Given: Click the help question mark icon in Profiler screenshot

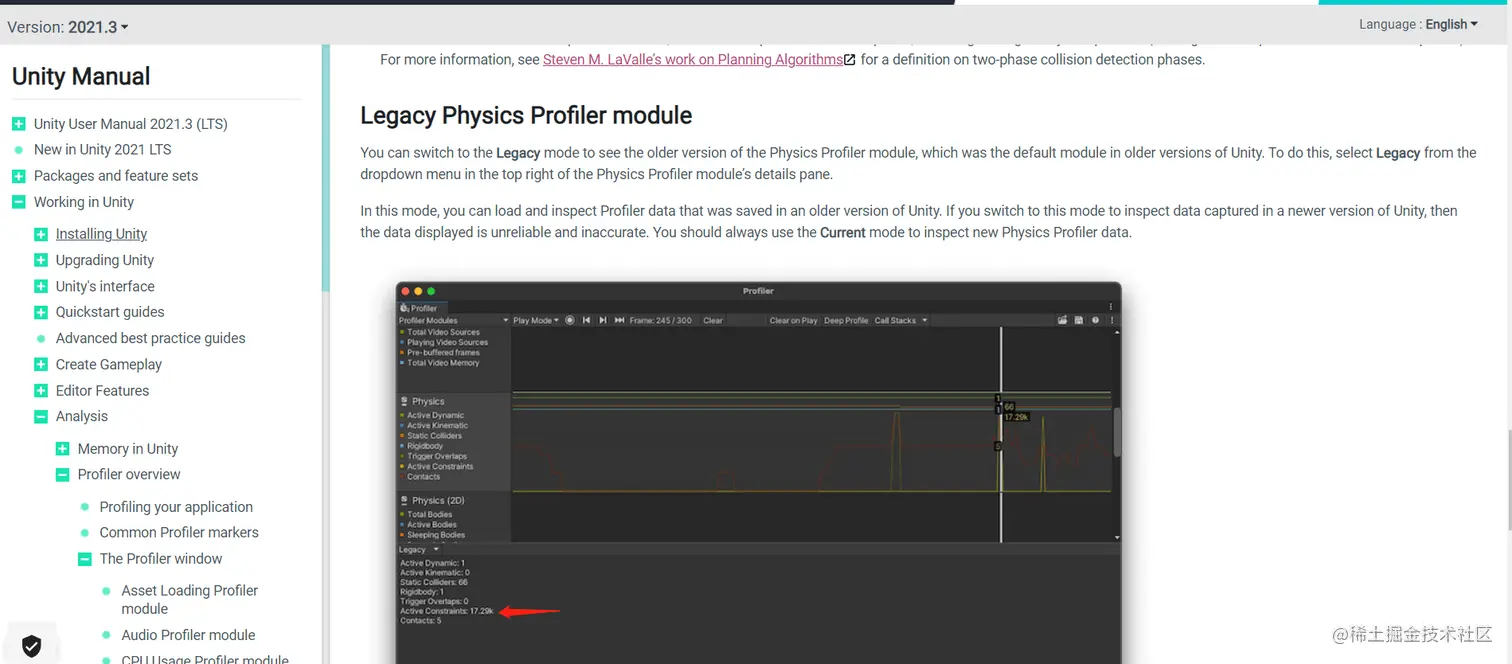Looking at the screenshot, I should tap(1095, 321).
